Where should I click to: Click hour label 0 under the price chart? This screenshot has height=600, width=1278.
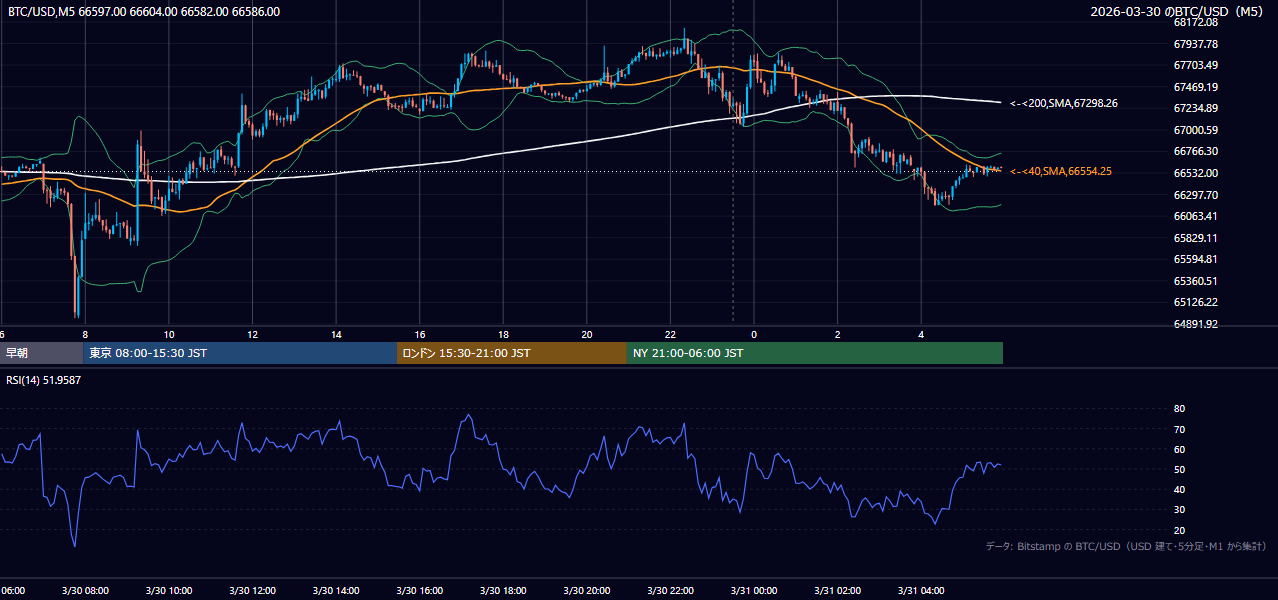(754, 334)
